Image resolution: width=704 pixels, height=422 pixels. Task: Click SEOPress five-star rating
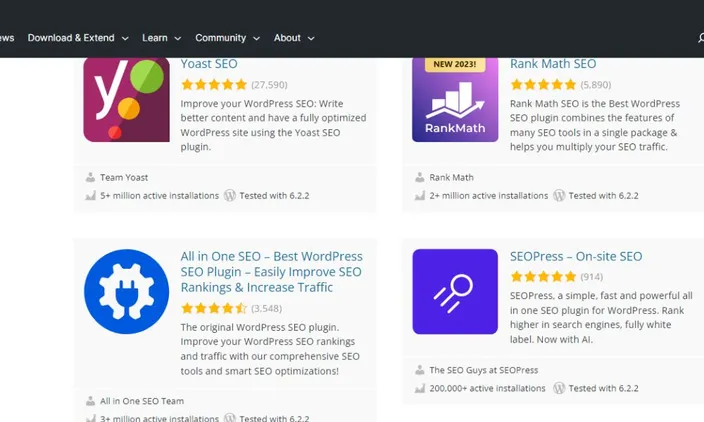pos(543,277)
